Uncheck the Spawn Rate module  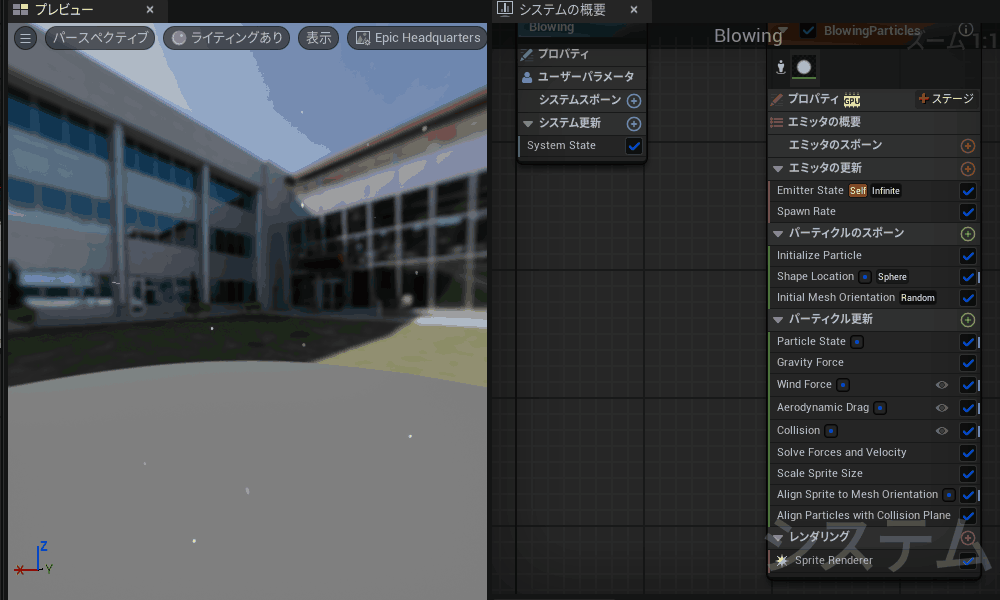[967, 212]
